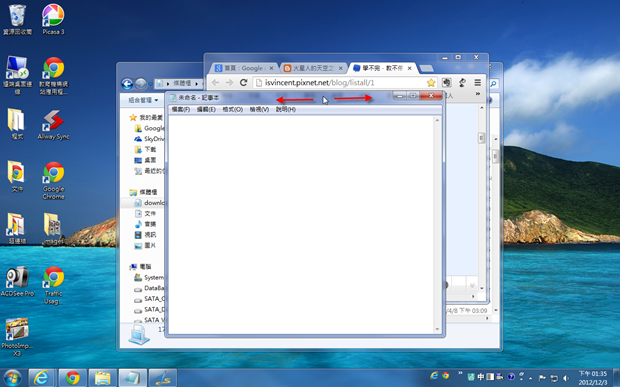Click the volume speaker tray icon

point(565,378)
